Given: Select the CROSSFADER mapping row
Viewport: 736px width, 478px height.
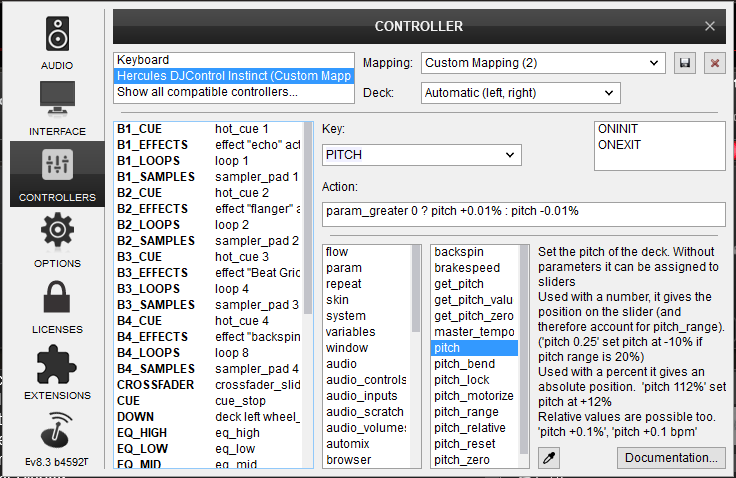Looking at the screenshot, I should point(209,385).
